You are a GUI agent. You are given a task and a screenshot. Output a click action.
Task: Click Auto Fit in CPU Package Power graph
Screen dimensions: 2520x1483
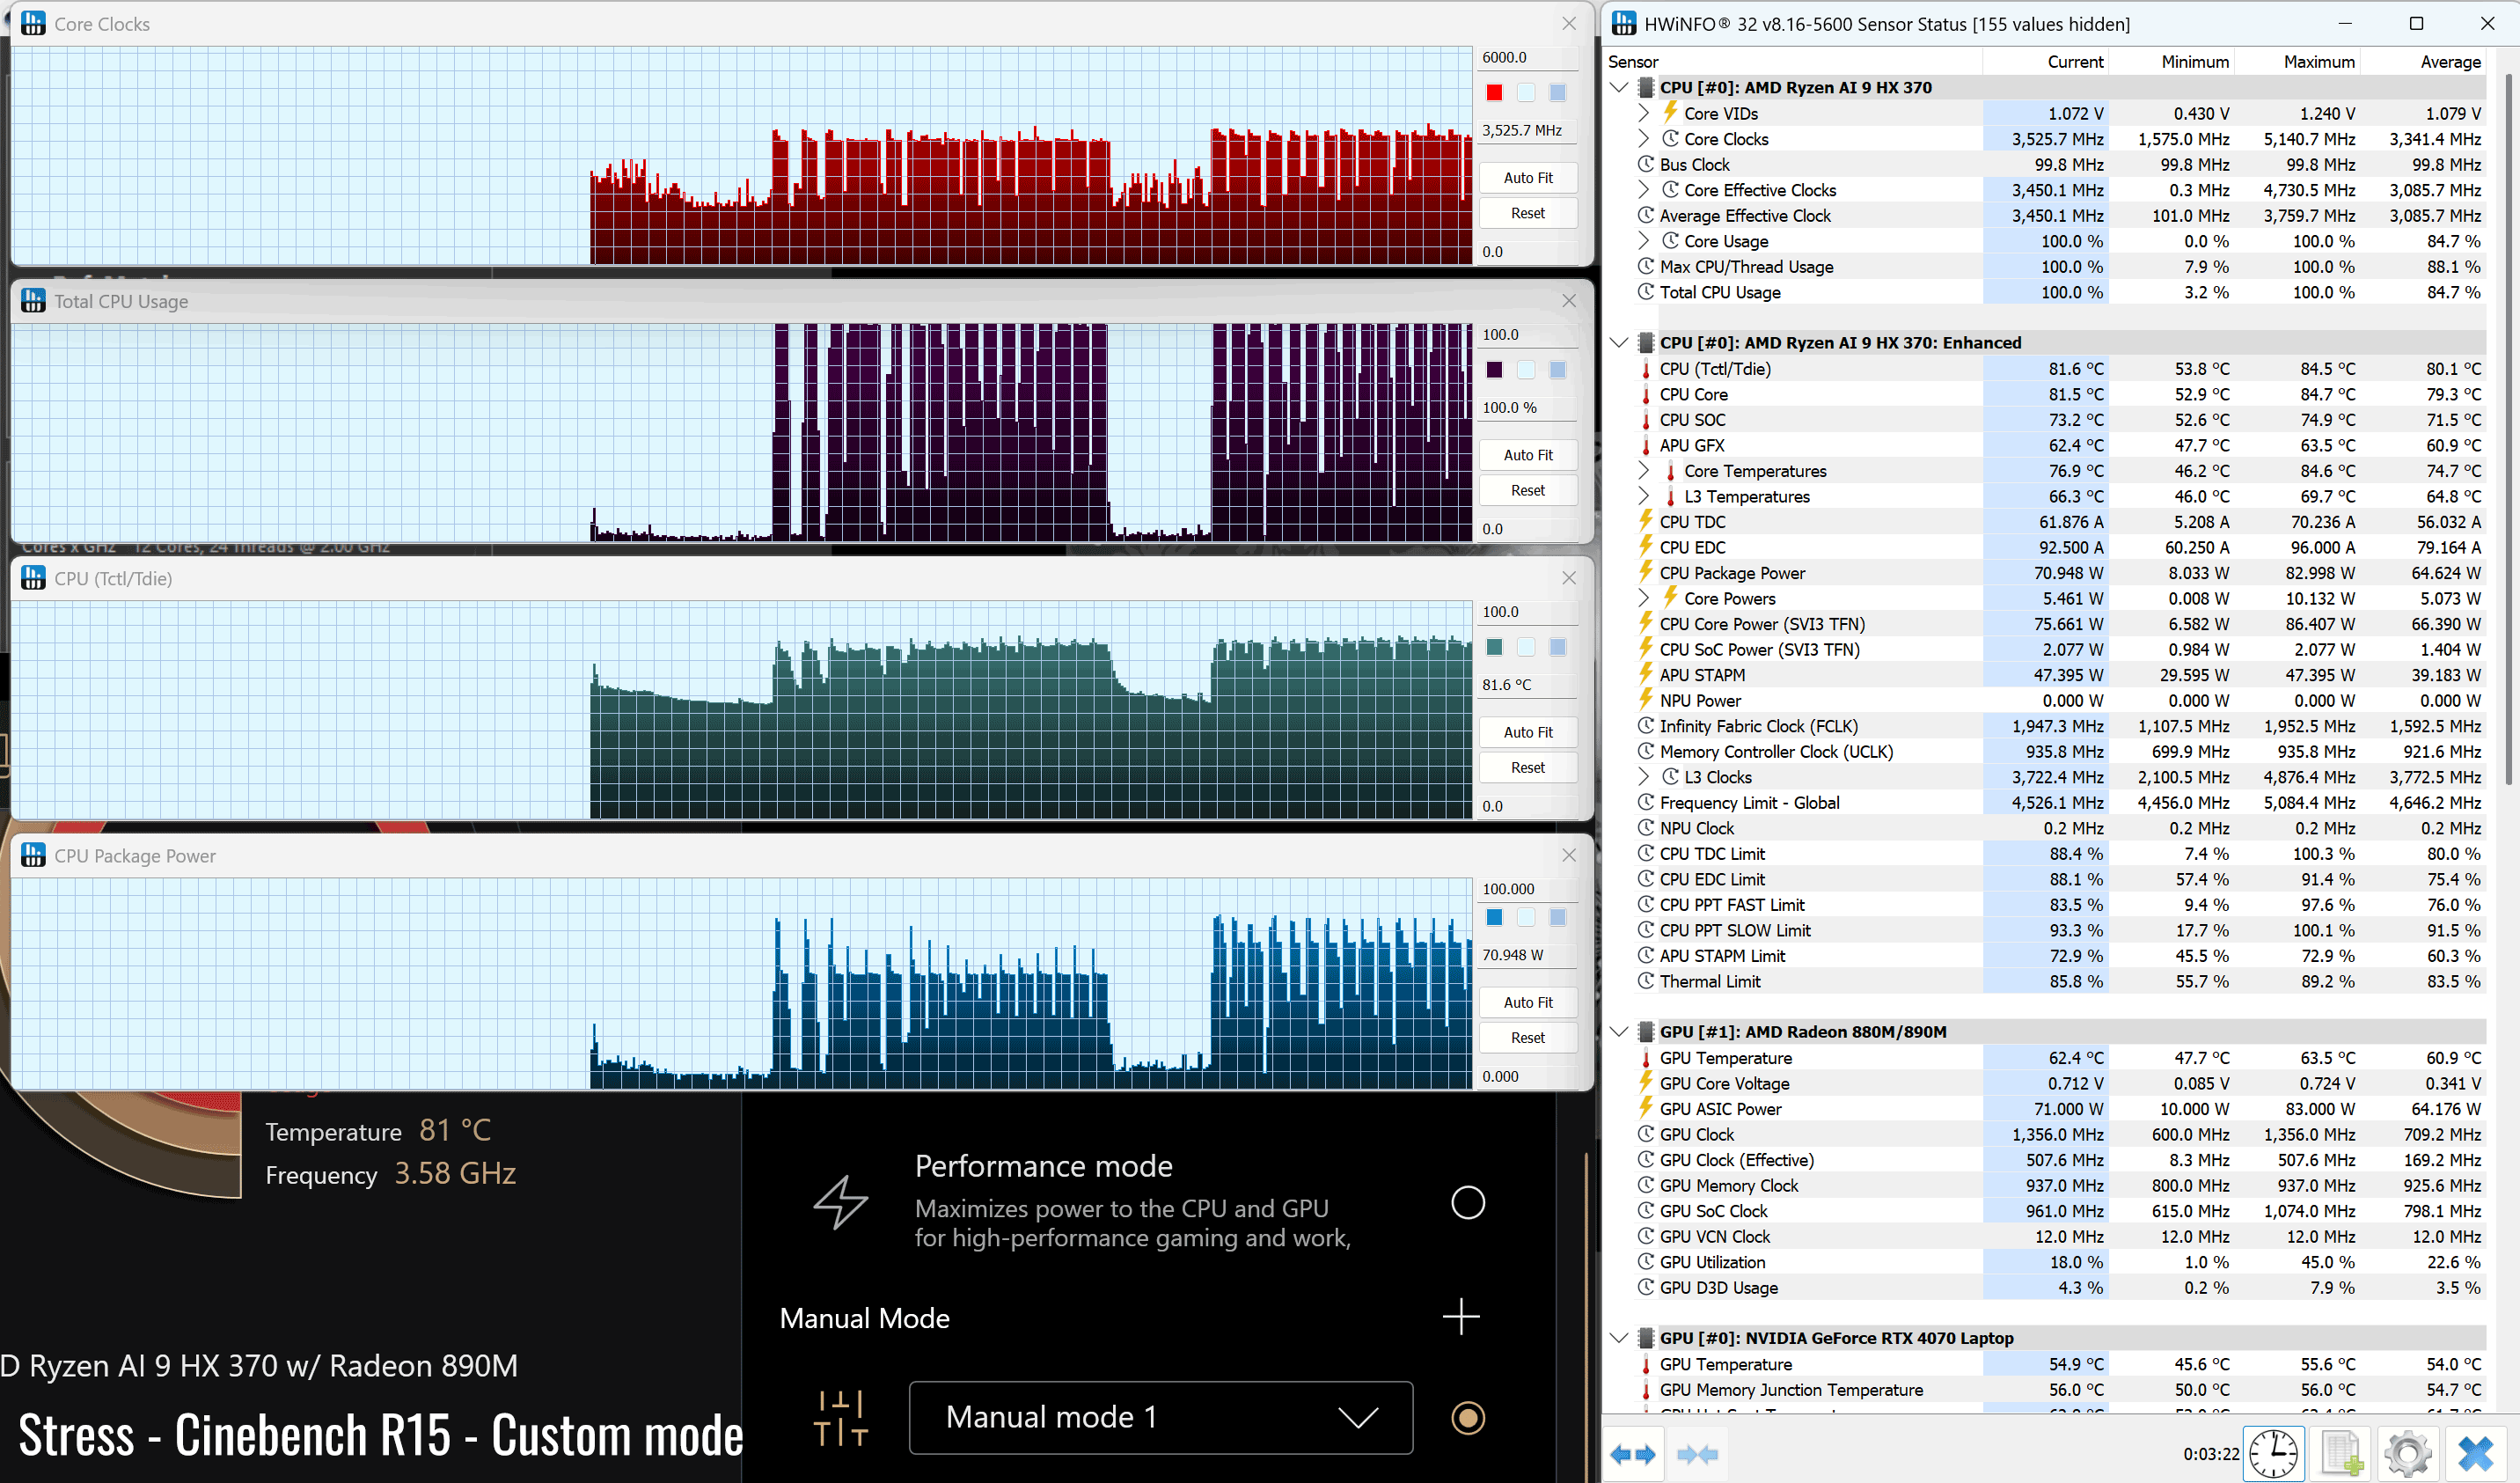click(x=1527, y=1002)
